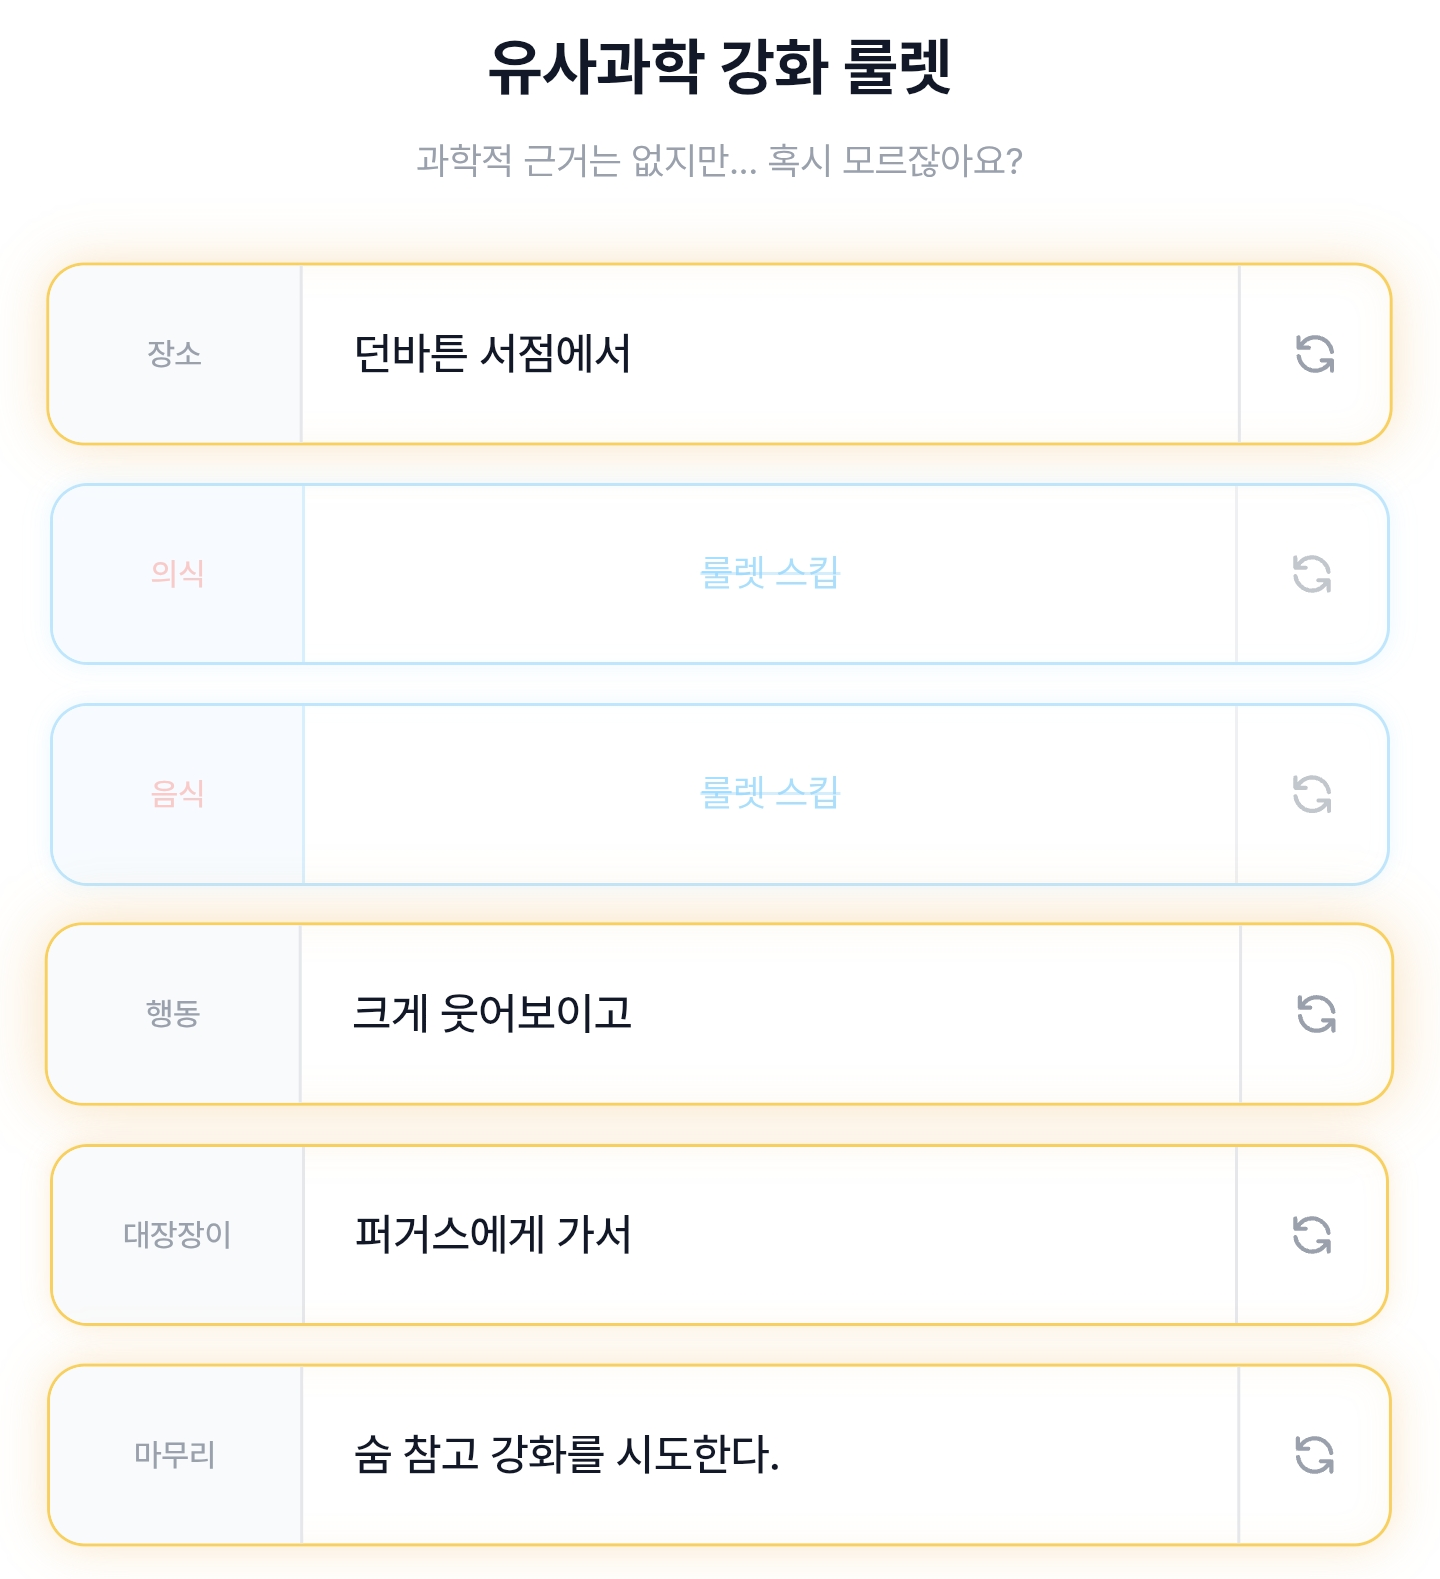Reroll the 대장장이 row refresh icon

coord(1312,1235)
